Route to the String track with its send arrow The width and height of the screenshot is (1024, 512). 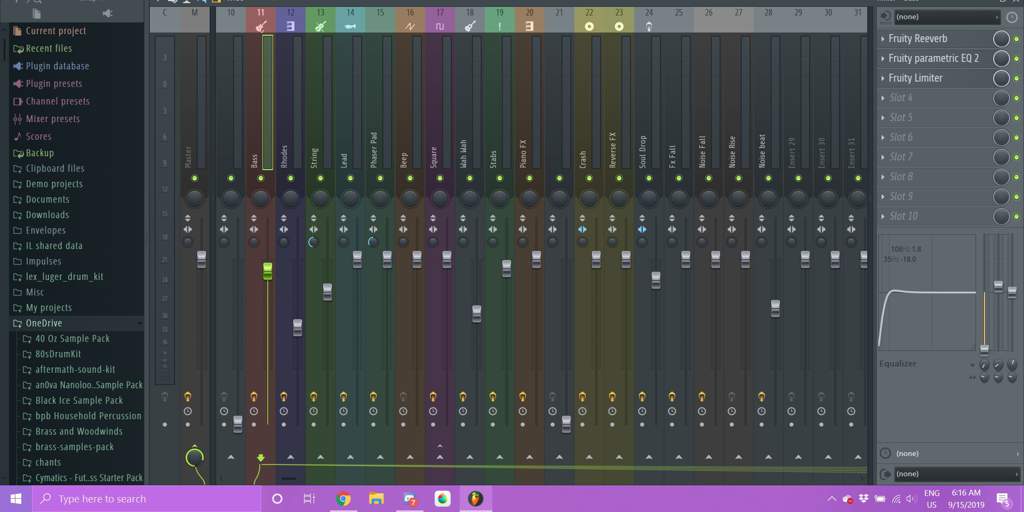[x=320, y=458]
